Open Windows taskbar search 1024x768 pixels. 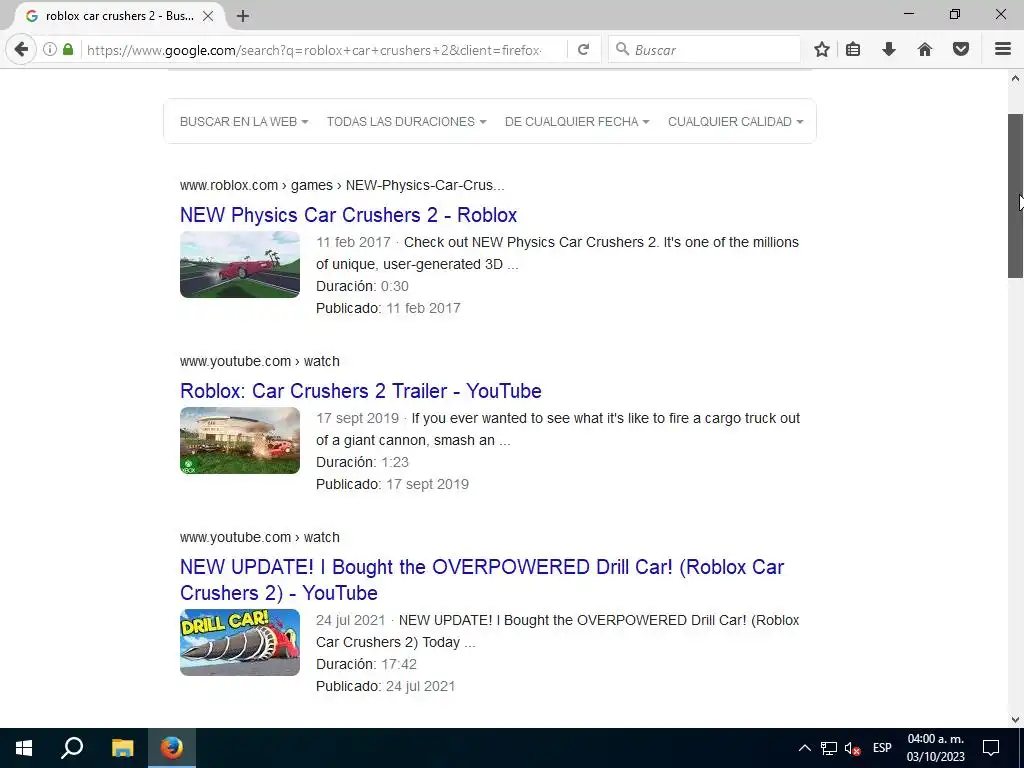(x=72, y=748)
